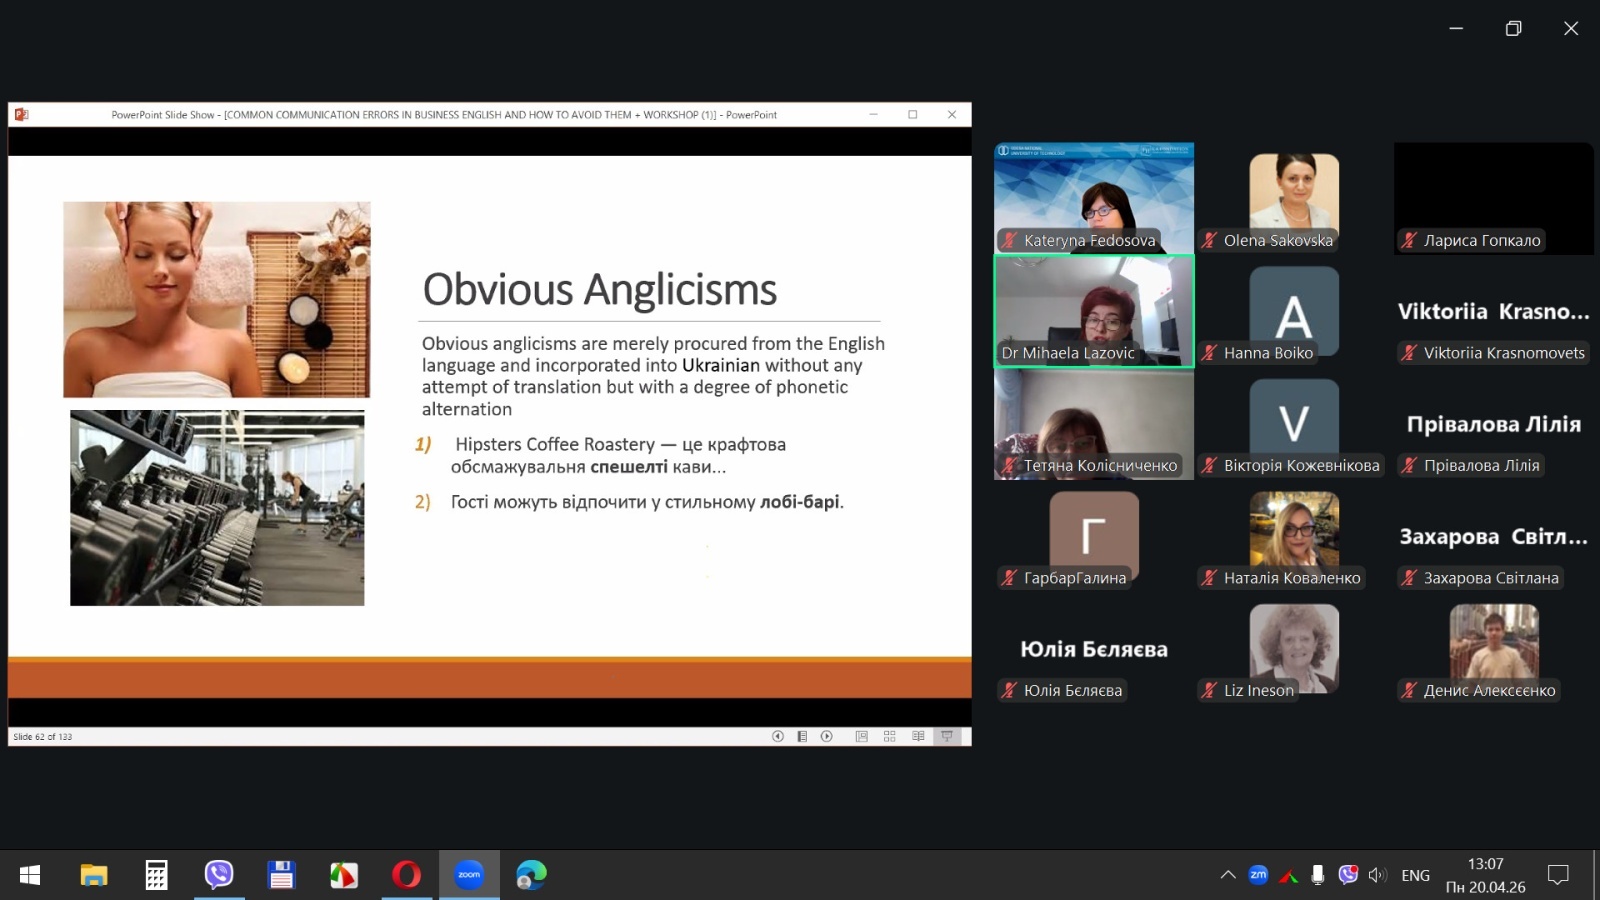
Task: Click the Zoom taskbar icon
Action: [x=469, y=875]
